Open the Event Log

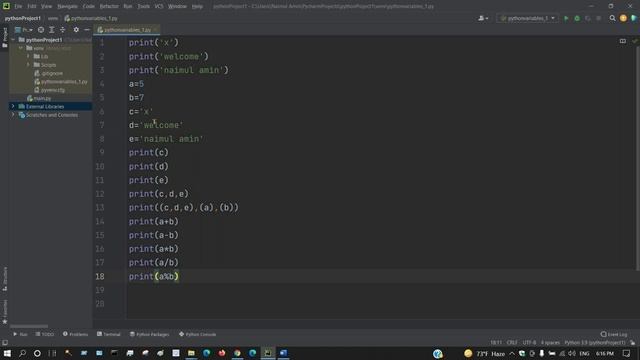point(614,334)
